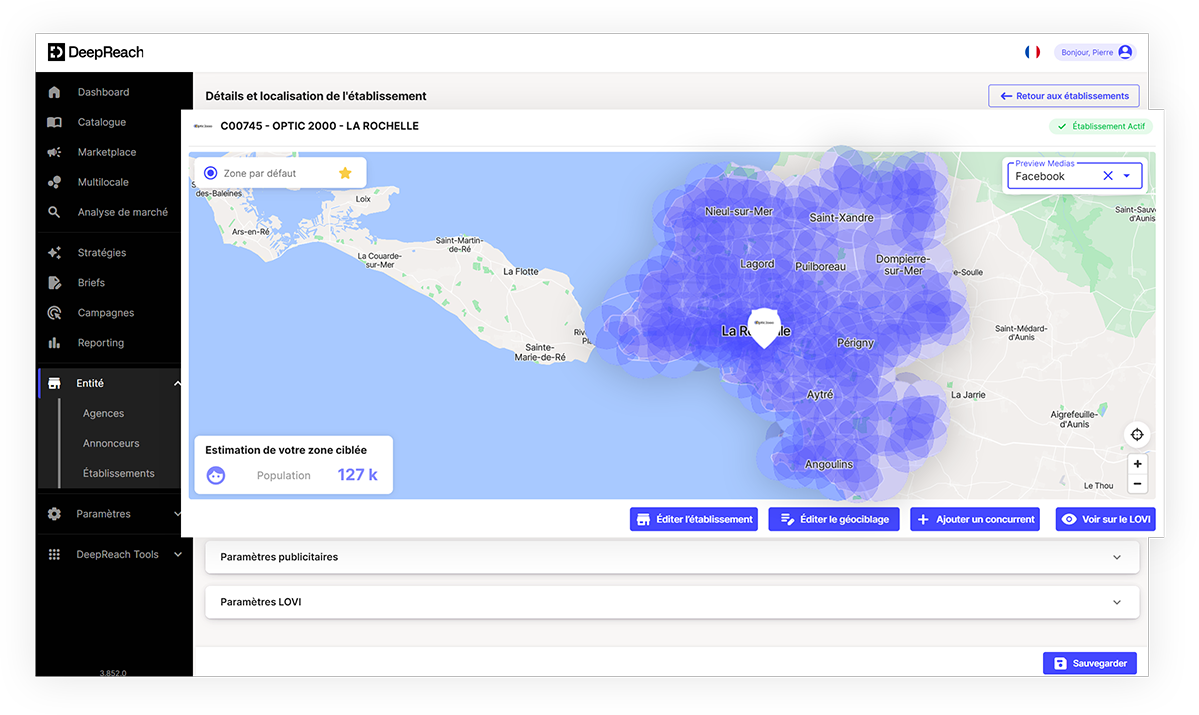Click the Stratégies sparkle icon

point(54,252)
